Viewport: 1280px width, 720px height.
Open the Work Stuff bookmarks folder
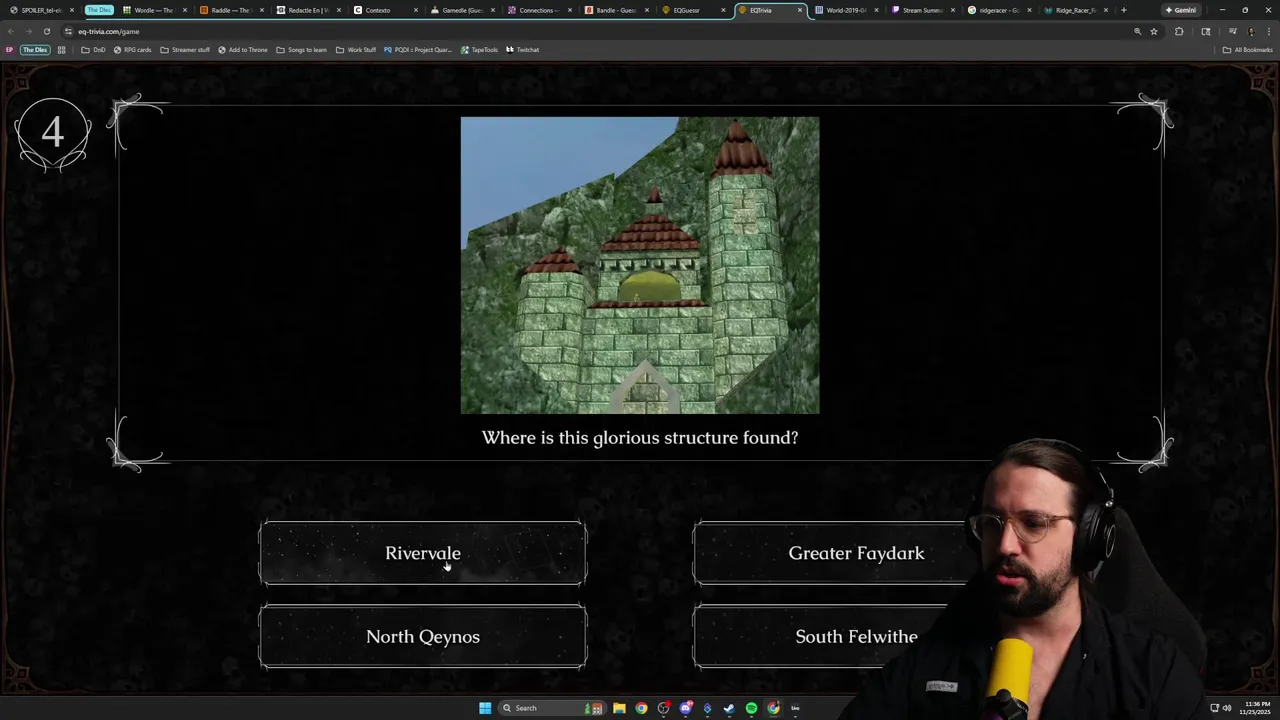[356, 50]
